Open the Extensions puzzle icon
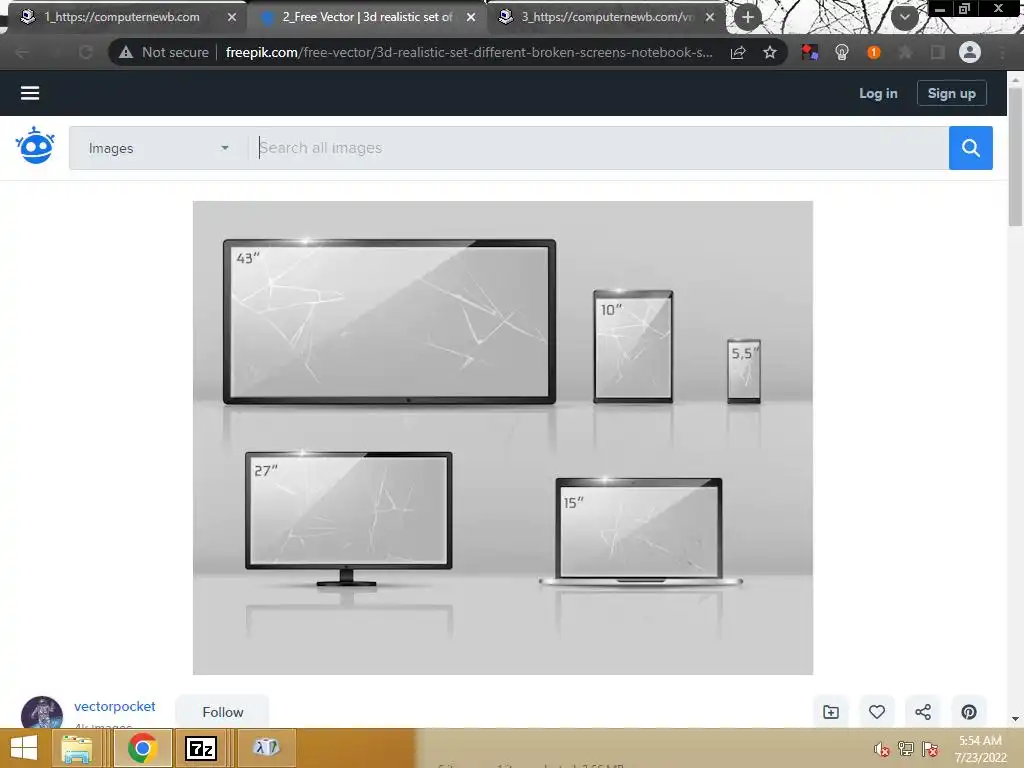 [905, 53]
